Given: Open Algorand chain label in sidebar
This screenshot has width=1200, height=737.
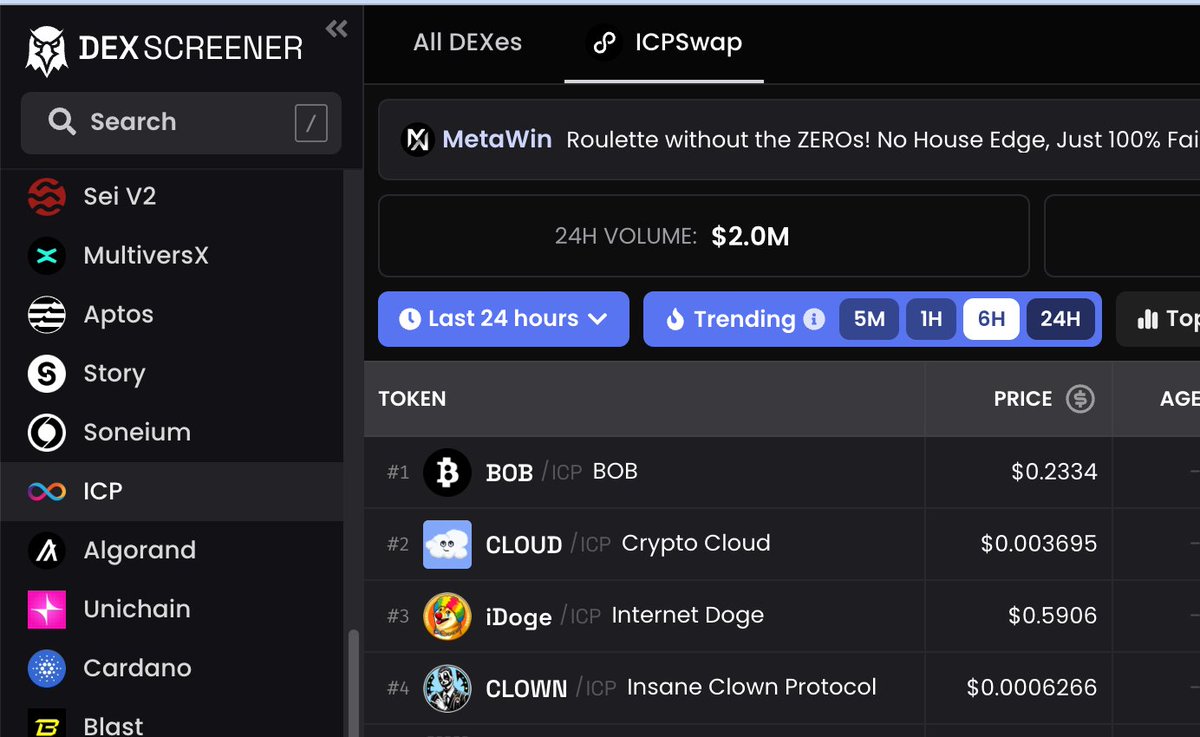Looking at the screenshot, I should (139, 551).
